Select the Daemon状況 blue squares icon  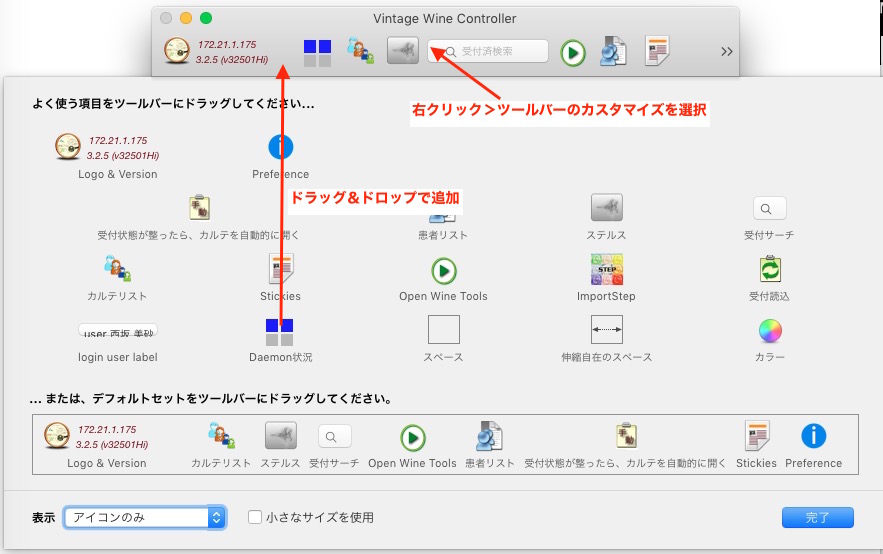(x=280, y=332)
